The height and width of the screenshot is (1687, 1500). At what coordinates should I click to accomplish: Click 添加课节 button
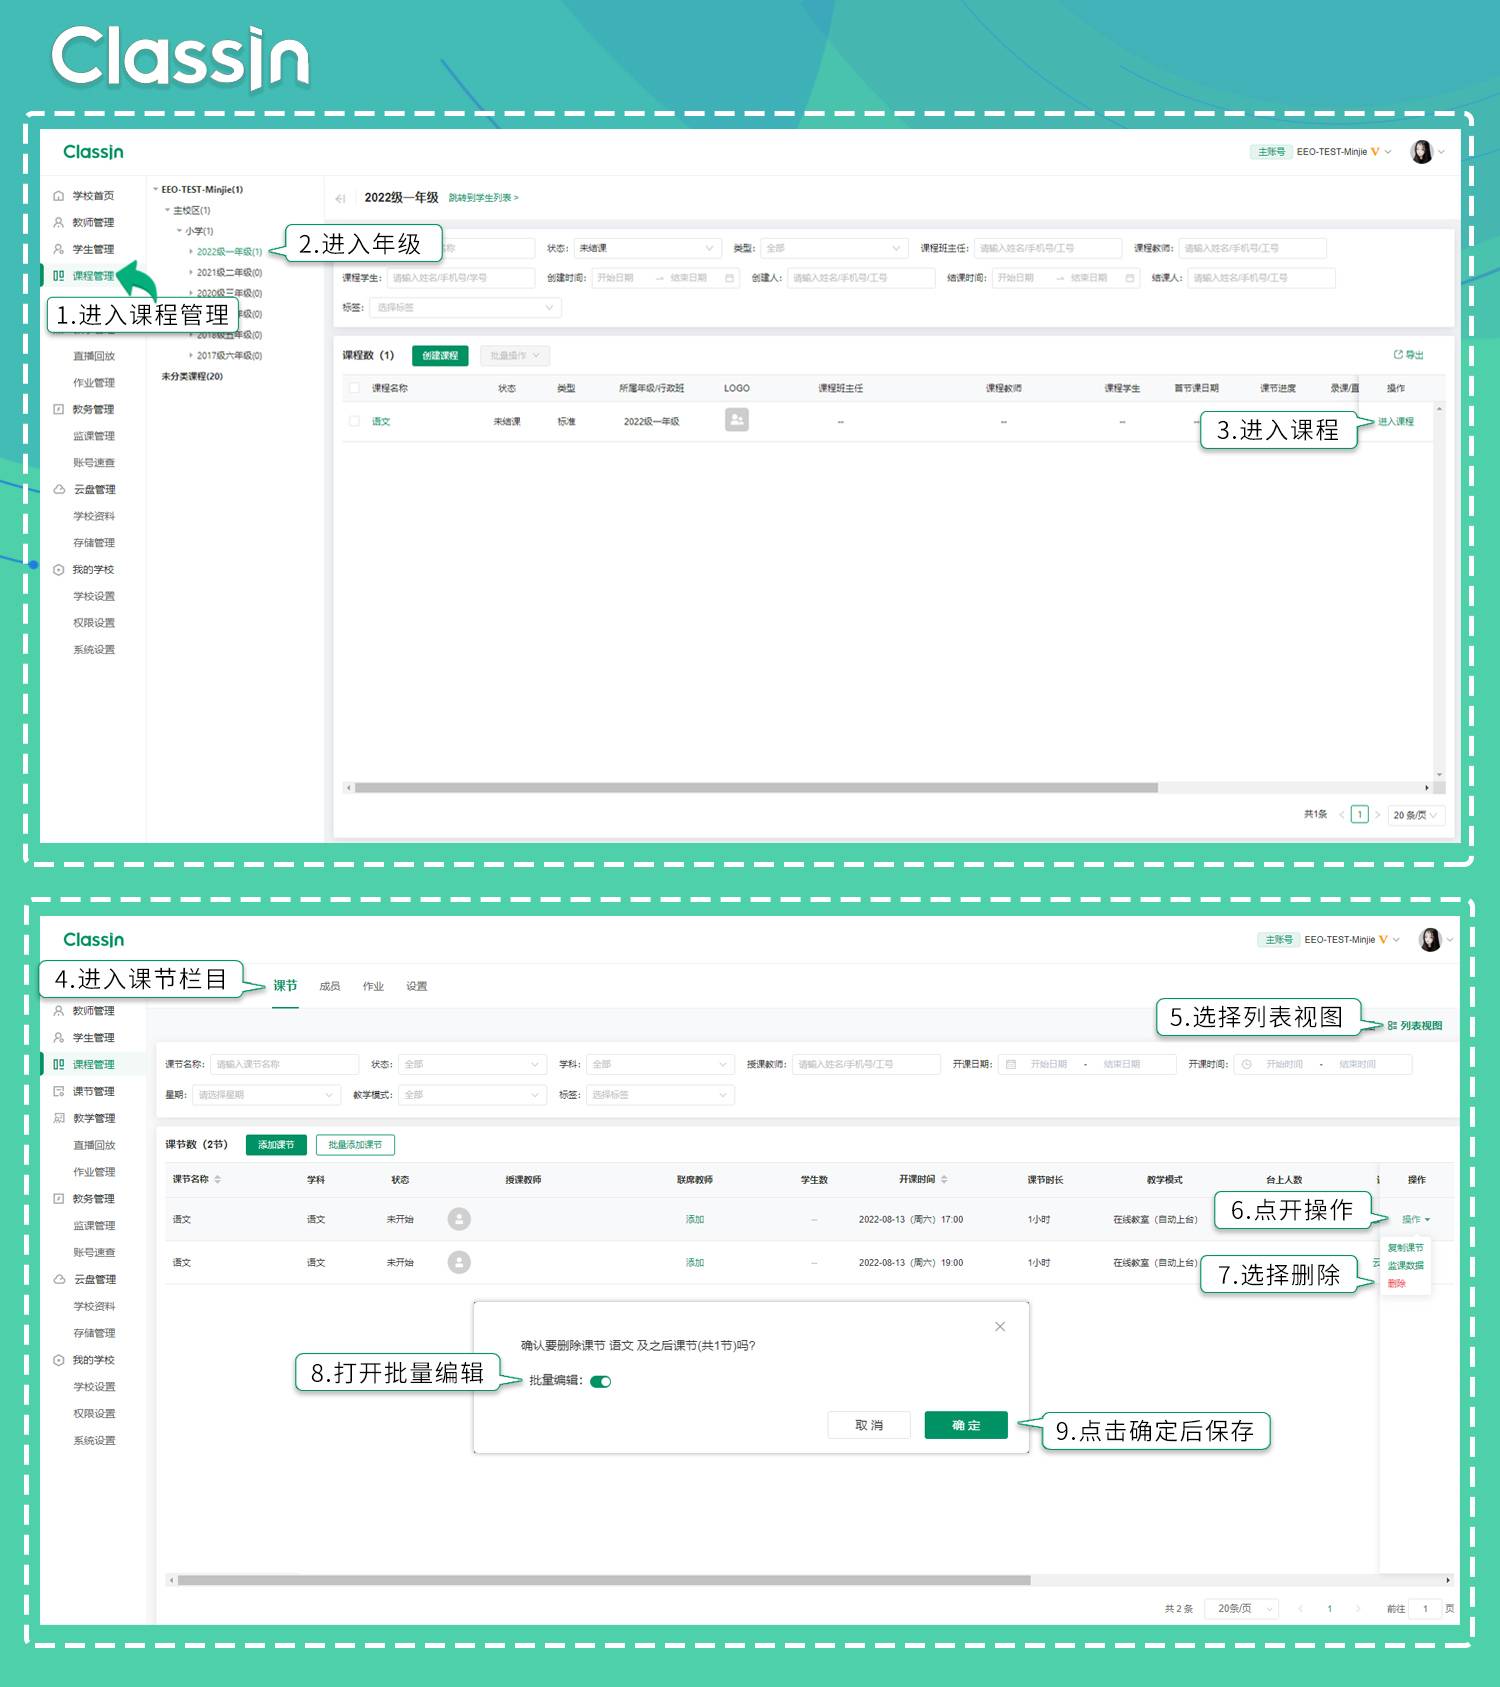pyautogui.click(x=276, y=1145)
